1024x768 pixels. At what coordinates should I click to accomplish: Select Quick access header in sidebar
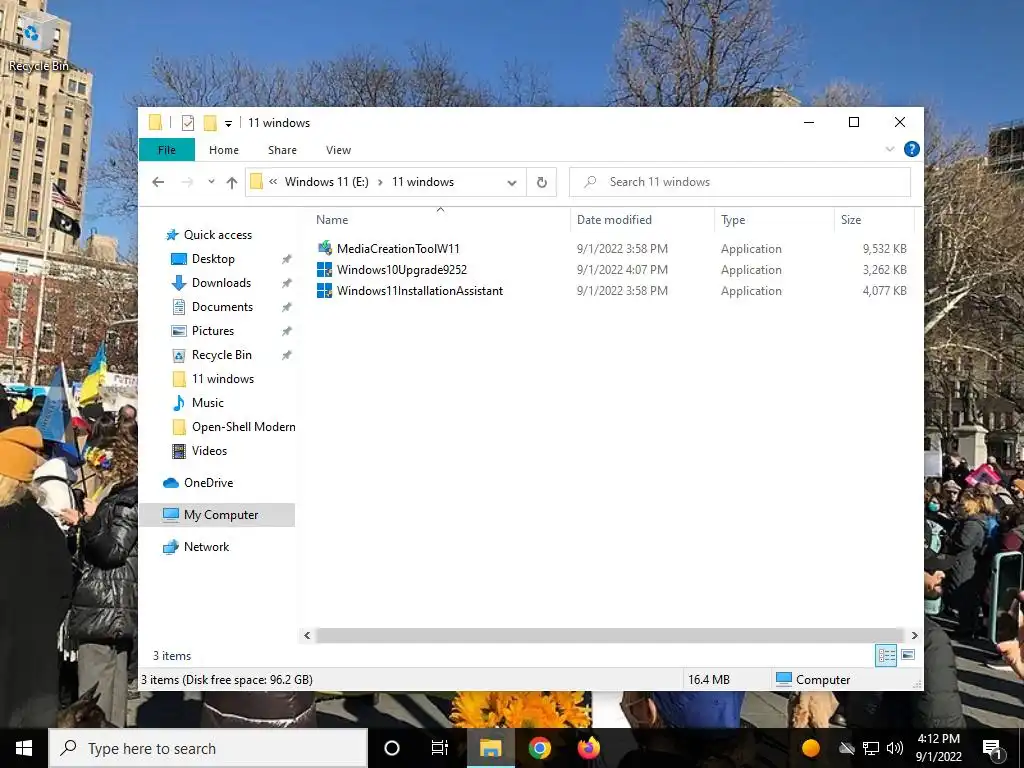coord(217,234)
